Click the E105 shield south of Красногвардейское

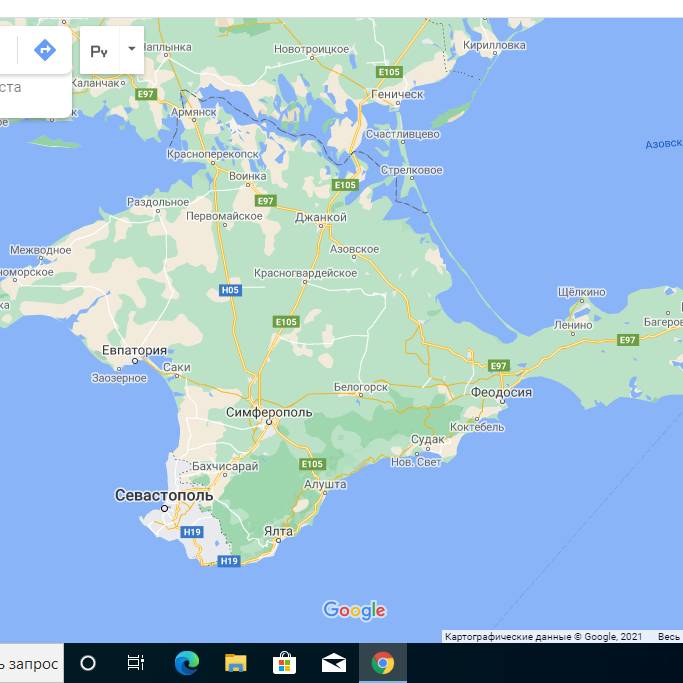[x=286, y=322]
